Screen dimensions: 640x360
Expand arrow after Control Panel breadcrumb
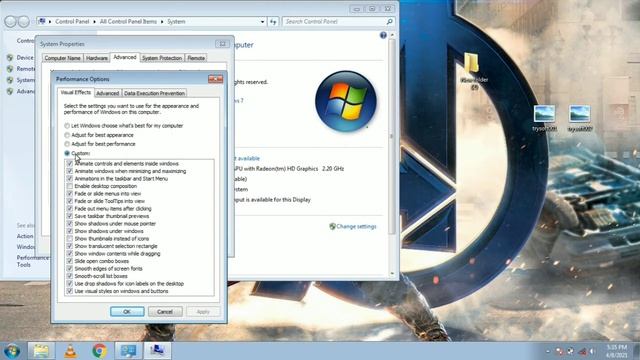(x=94, y=22)
